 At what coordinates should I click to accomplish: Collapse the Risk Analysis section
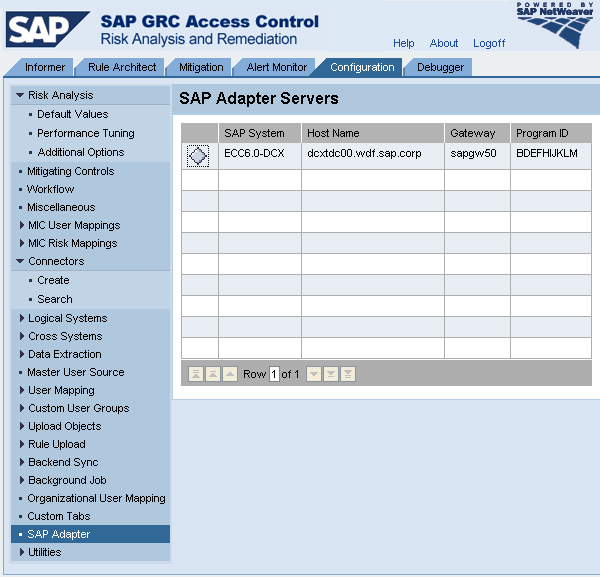[x=20, y=95]
